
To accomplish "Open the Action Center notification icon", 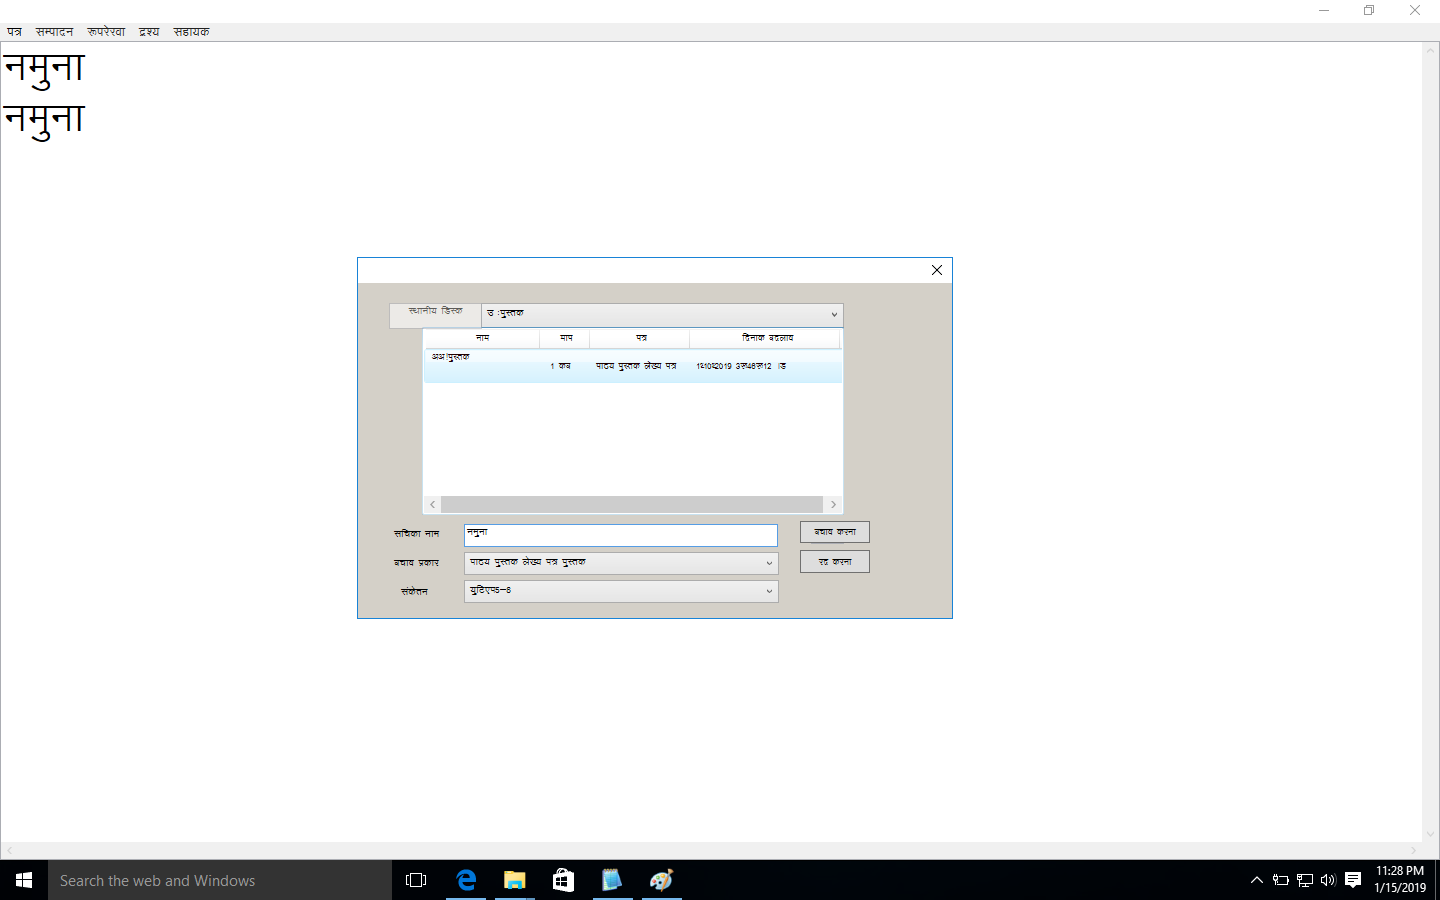I will click(x=1353, y=880).
